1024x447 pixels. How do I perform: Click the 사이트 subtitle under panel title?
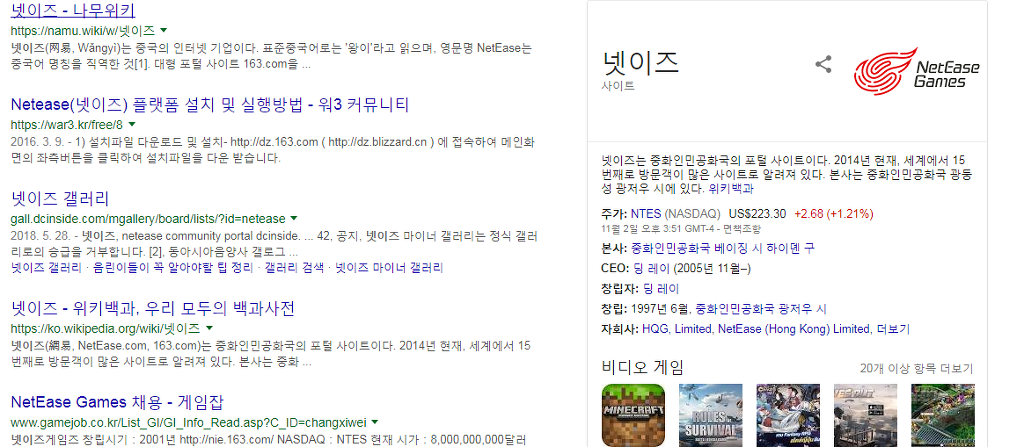point(618,86)
